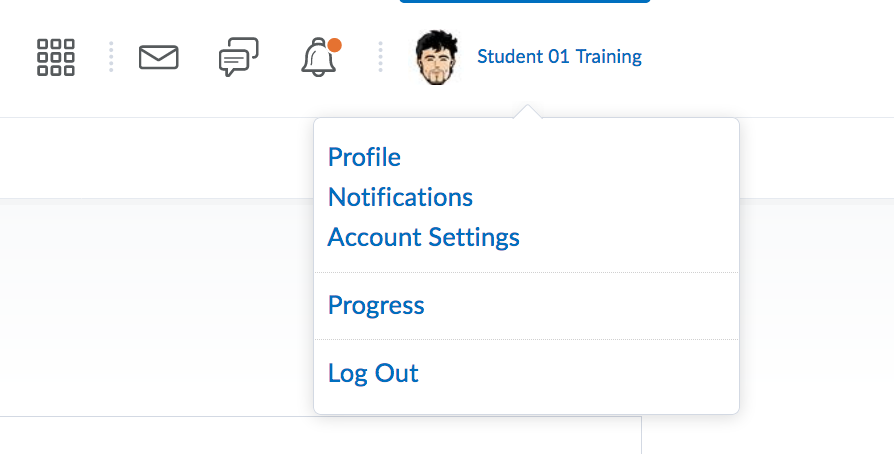894x454 pixels.
Task: Open message alerts envelope icon
Action: point(159,57)
